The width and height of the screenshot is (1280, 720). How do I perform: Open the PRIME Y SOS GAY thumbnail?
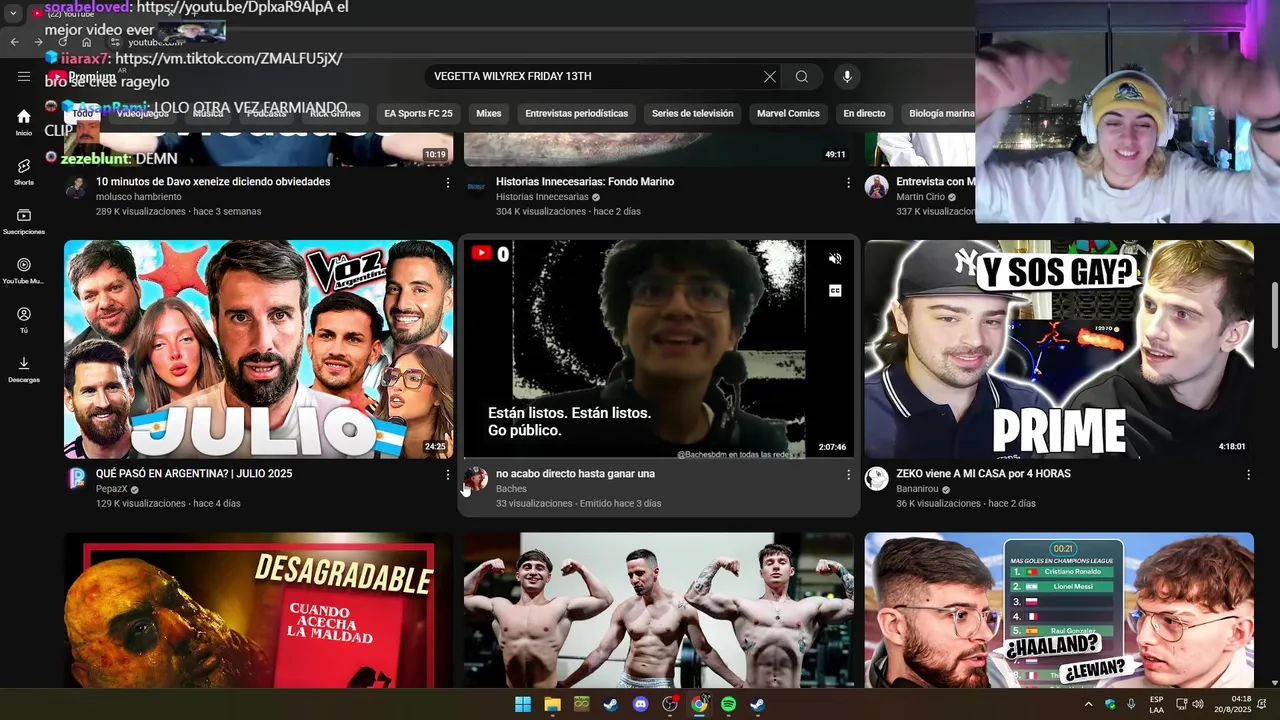[x=1059, y=349]
